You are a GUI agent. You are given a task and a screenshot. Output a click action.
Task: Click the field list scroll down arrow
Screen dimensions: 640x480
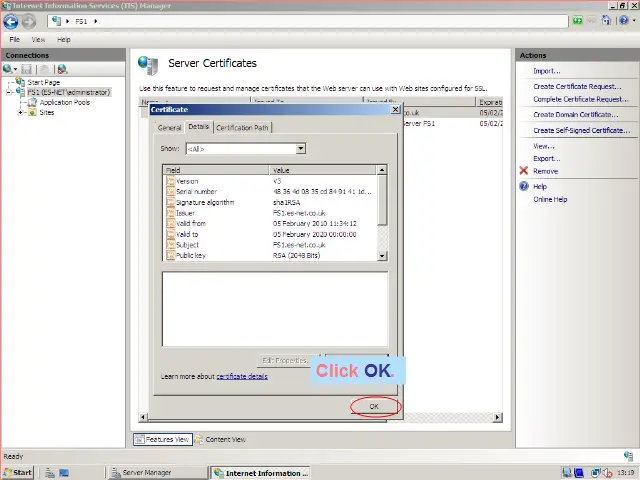click(x=382, y=256)
